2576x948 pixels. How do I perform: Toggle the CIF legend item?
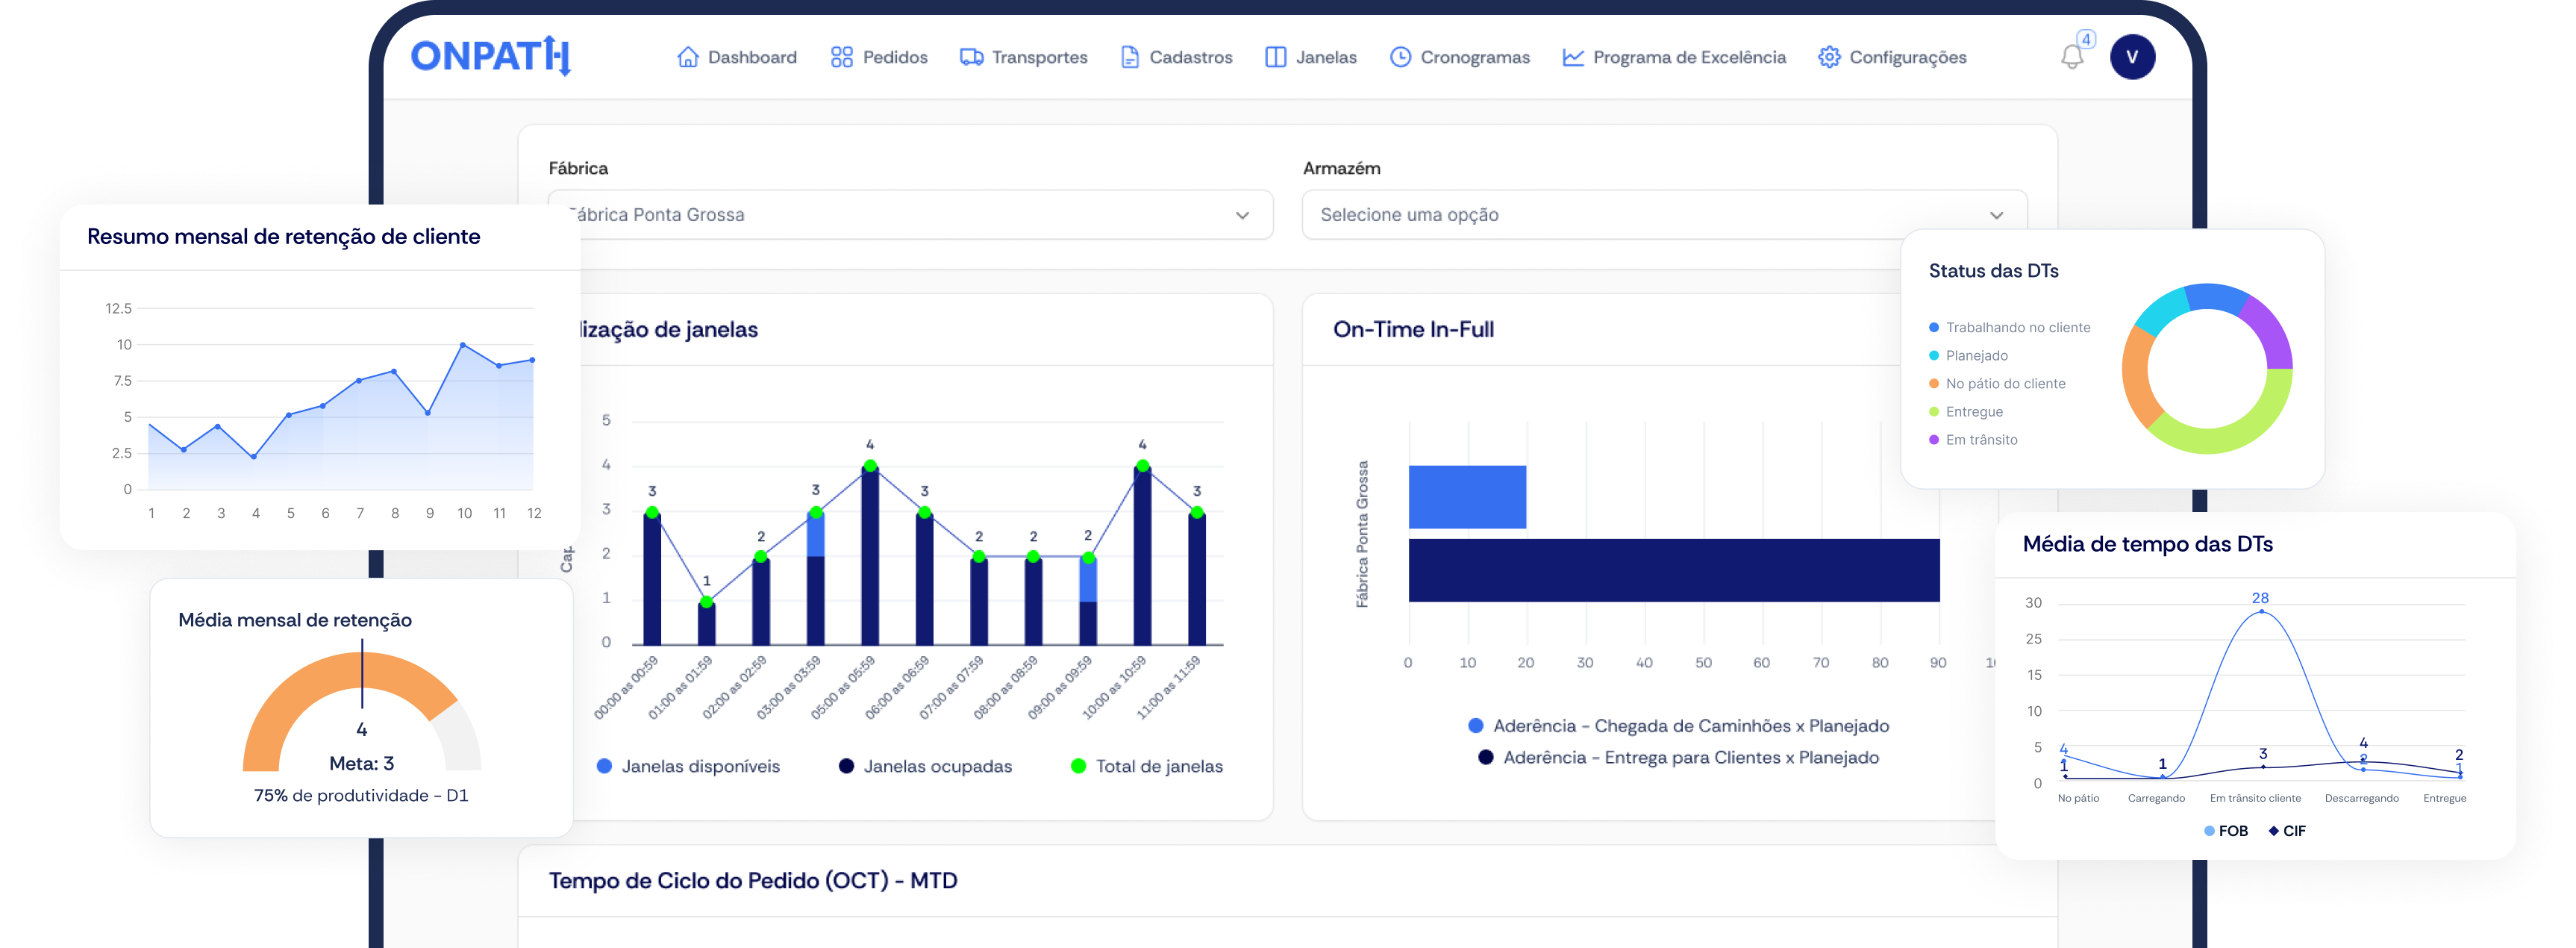tap(2287, 831)
